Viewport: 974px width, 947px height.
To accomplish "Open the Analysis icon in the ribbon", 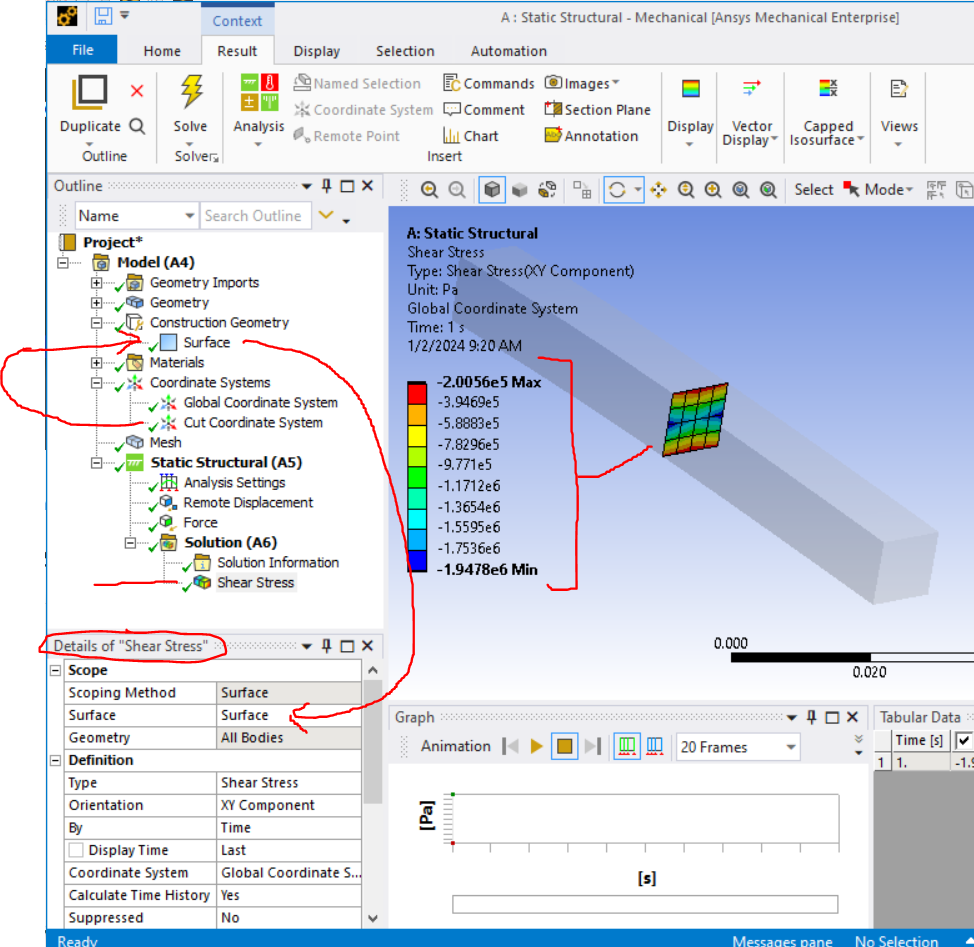I will click(x=259, y=93).
